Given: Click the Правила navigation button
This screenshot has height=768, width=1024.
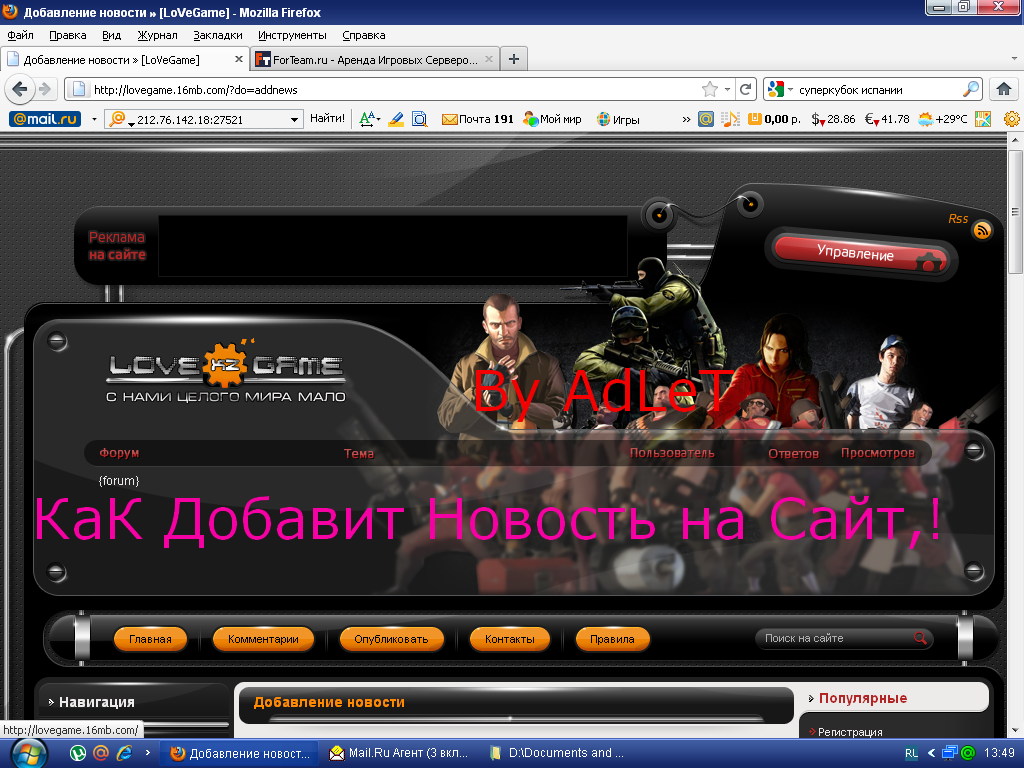Looking at the screenshot, I should tap(612, 639).
